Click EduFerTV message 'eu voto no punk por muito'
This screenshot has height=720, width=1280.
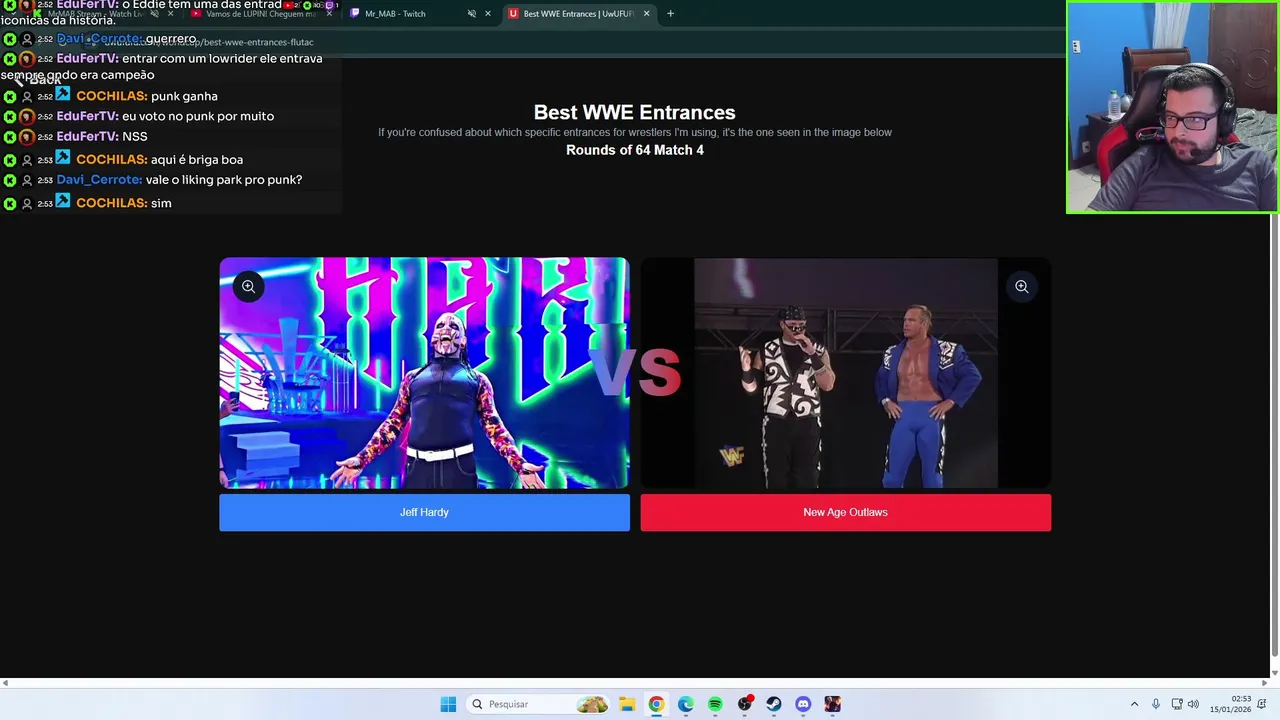click(x=198, y=116)
